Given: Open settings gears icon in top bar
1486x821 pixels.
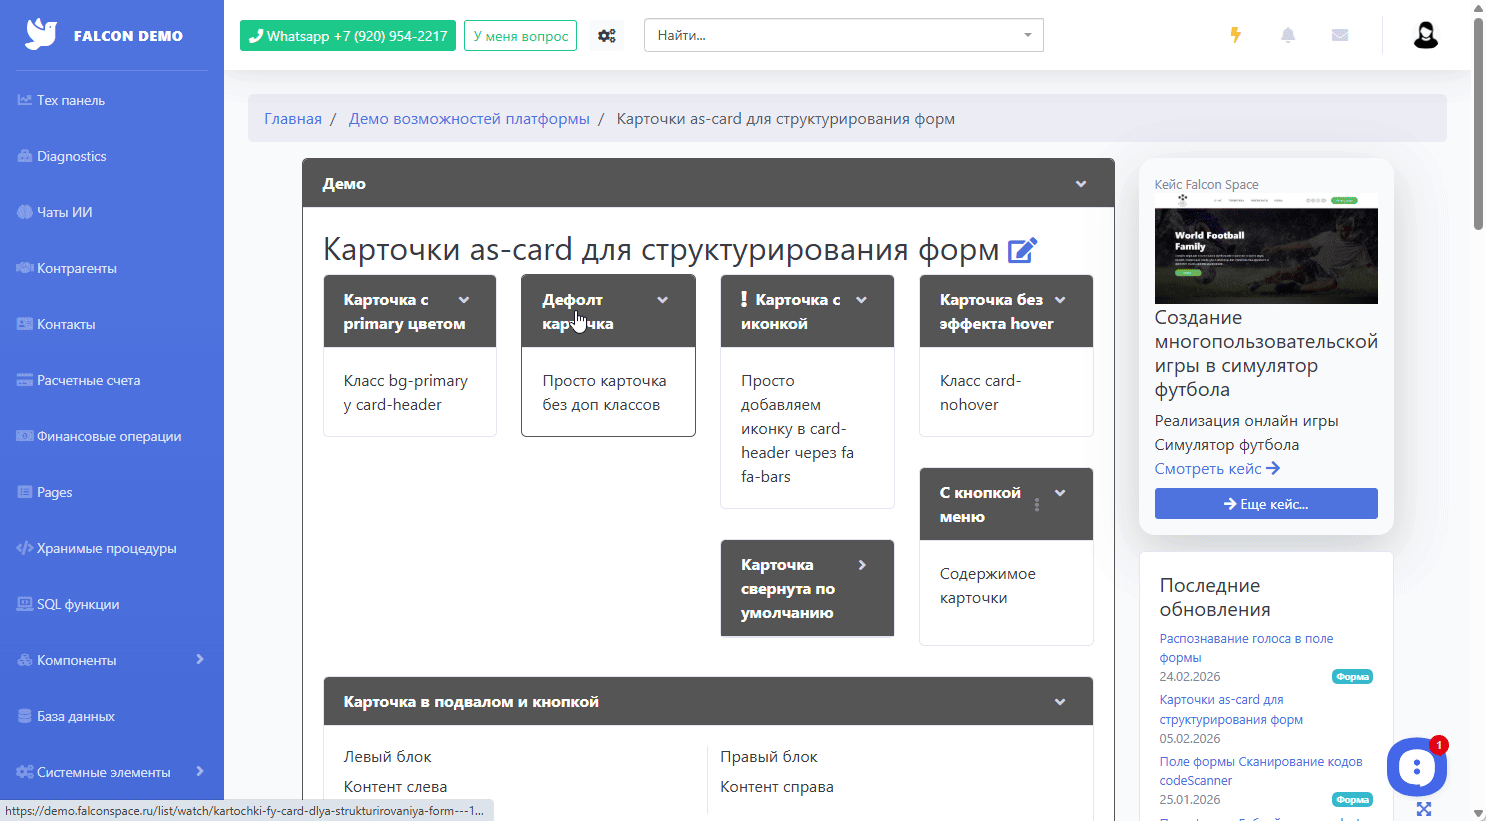Looking at the screenshot, I should tap(607, 36).
